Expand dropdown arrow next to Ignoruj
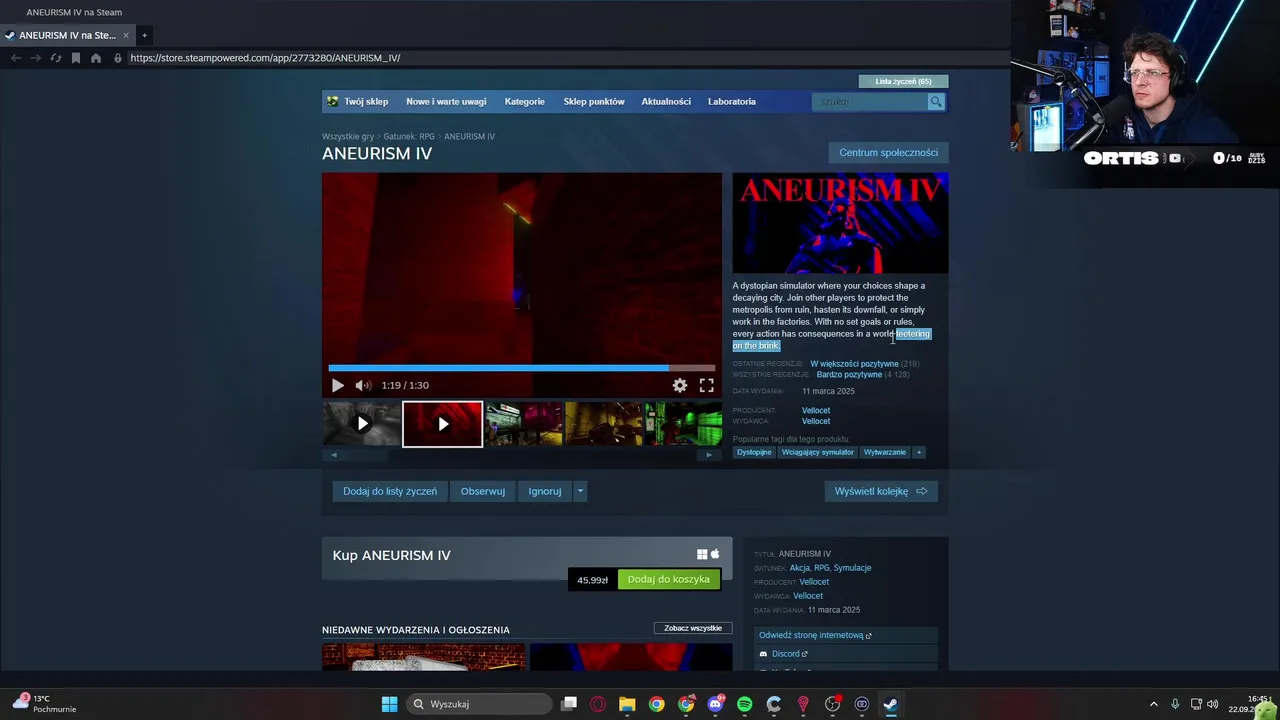The image size is (1280, 720). coord(580,491)
